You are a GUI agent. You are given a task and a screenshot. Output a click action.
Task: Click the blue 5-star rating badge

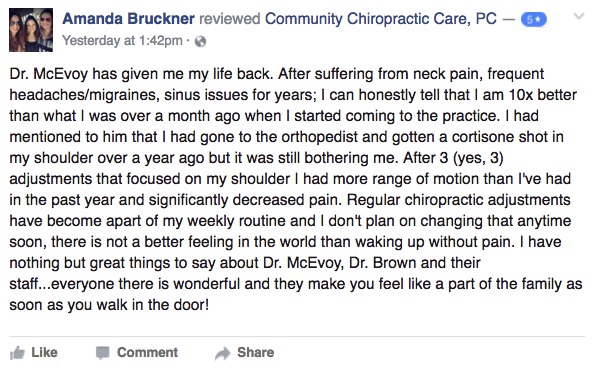pyautogui.click(x=533, y=20)
